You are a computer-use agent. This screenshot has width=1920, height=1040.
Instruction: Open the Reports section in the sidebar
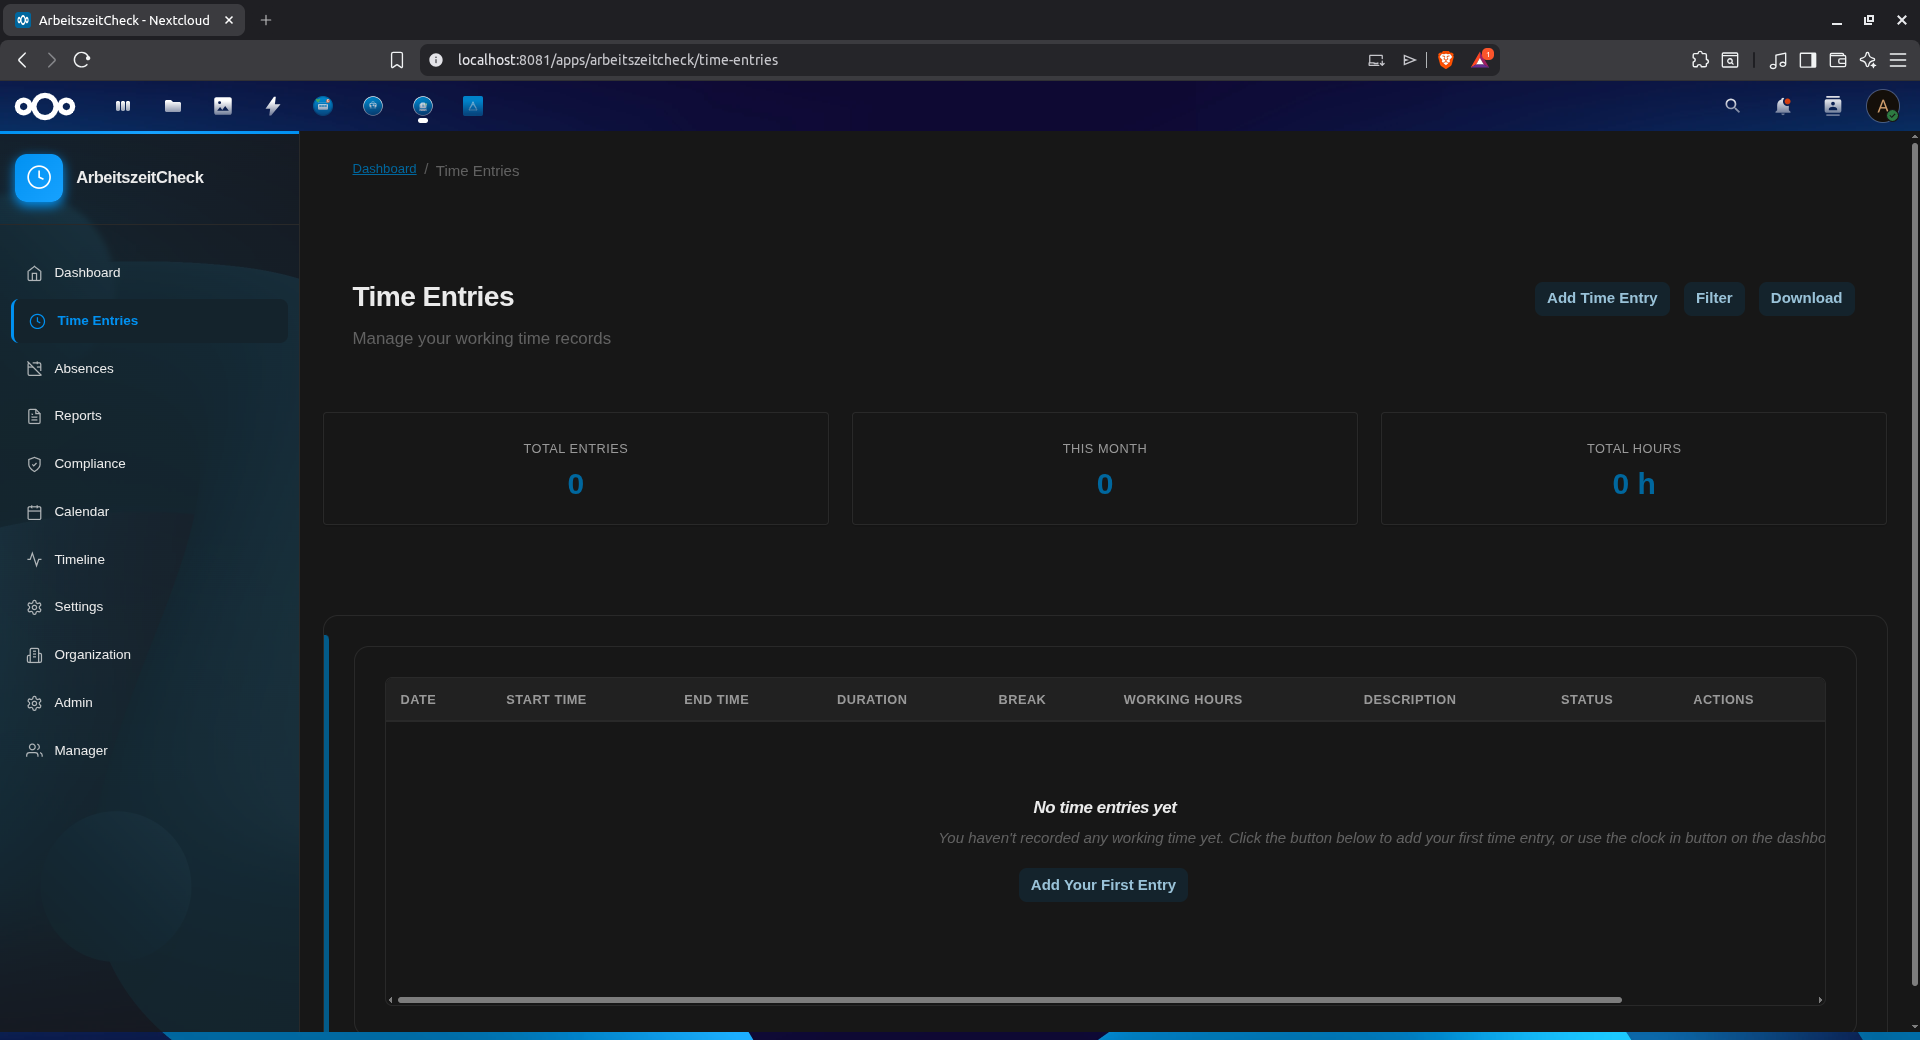[78, 415]
